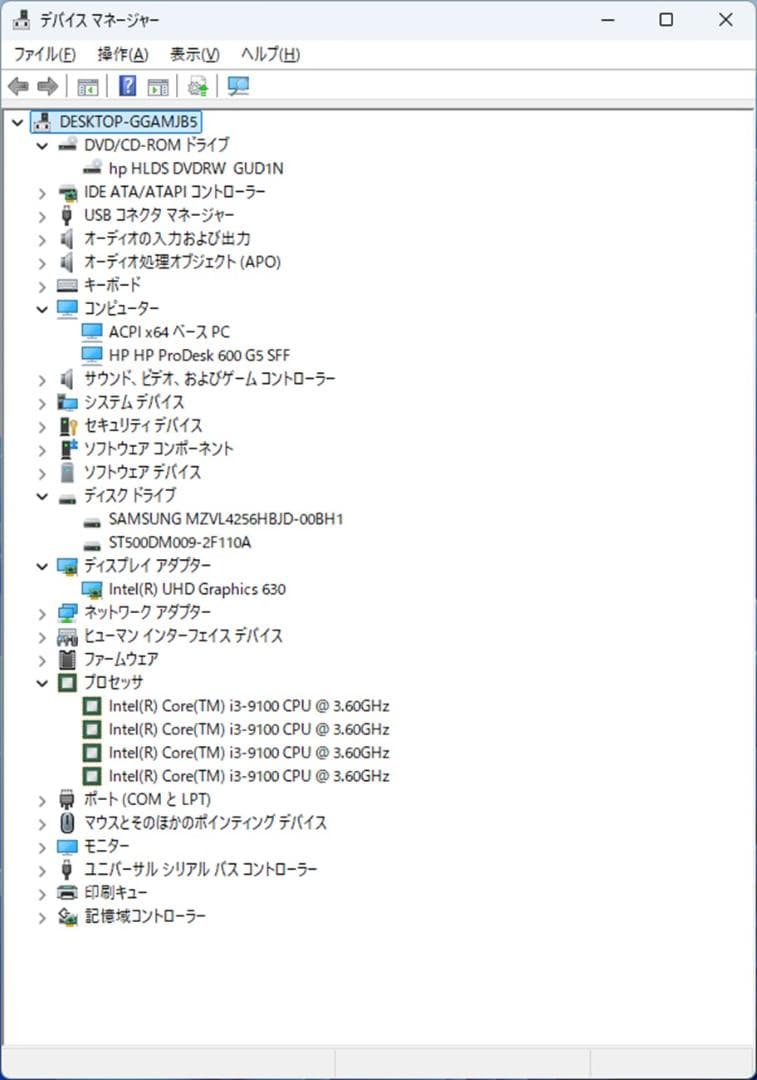Click the 記憶域コントローラー icon
Image resolution: width=757 pixels, height=1080 pixels.
68,916
